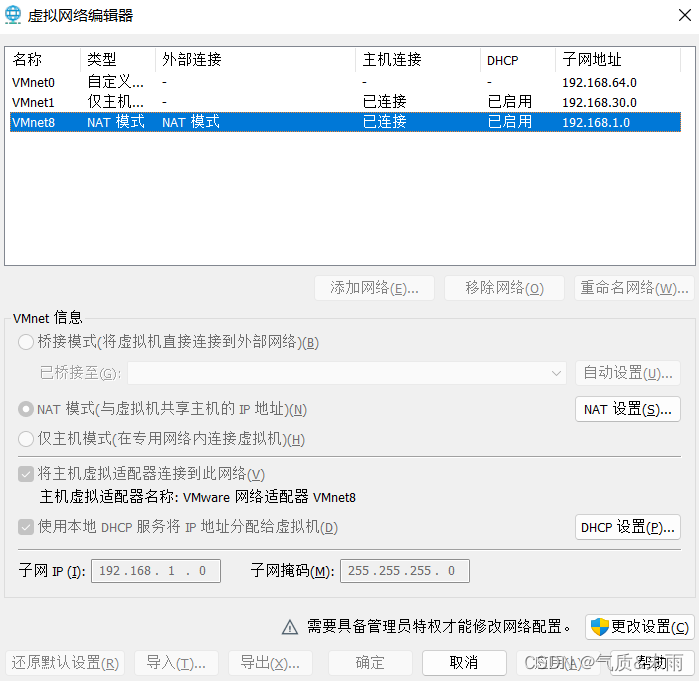Click 还原默认设置(R) button

coord(65,663)
